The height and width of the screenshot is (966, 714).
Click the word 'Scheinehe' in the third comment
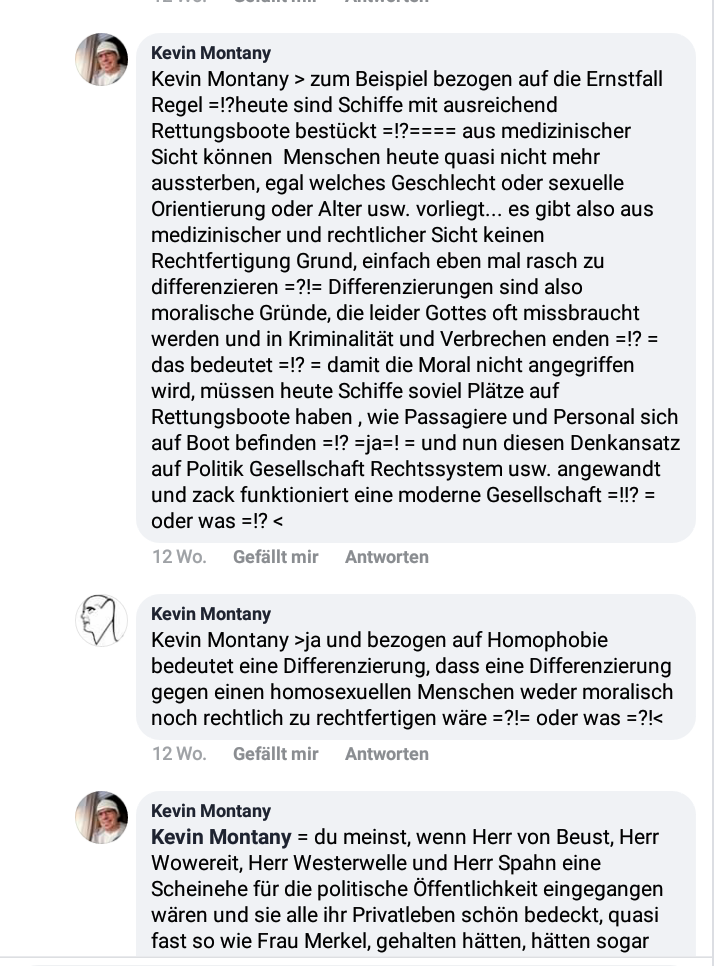pyautogui.click(x=199, y=888)
